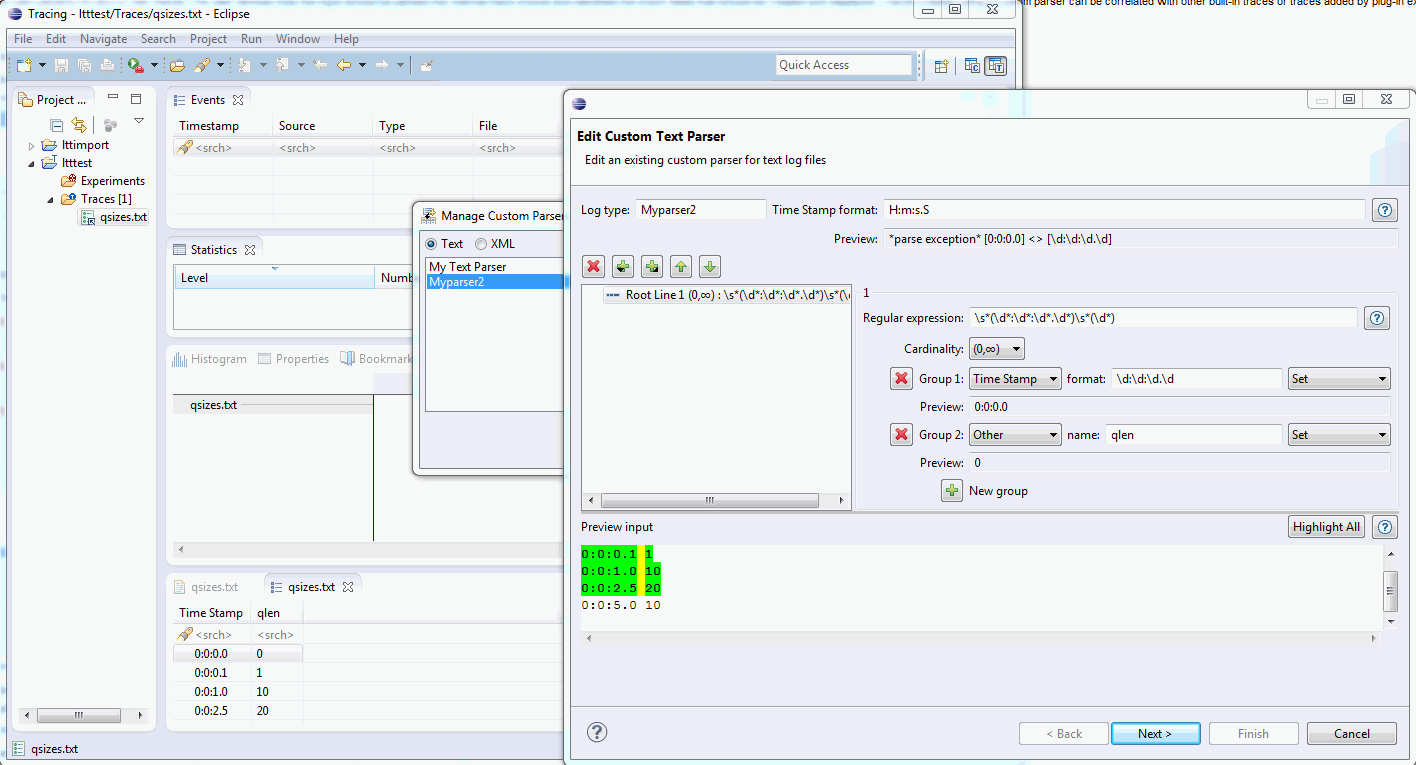Switch to the C/C++ perspective icon
This screenshot has height=765, width=1416.
pyautogui.click(x=971, y=66)
